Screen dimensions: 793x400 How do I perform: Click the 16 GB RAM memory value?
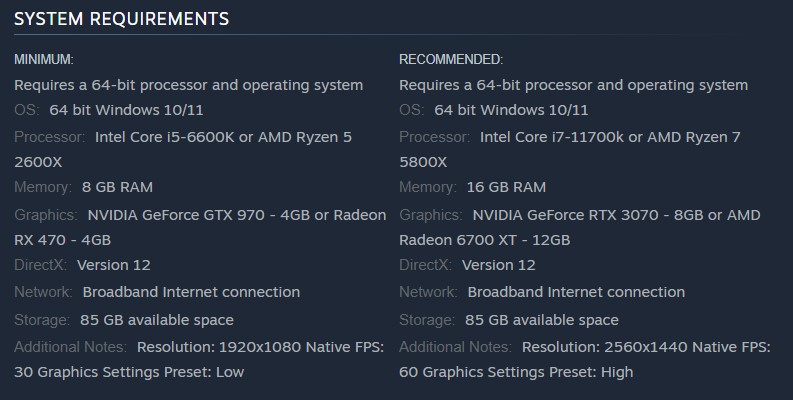pyautogui.click(x=506, y=187)
